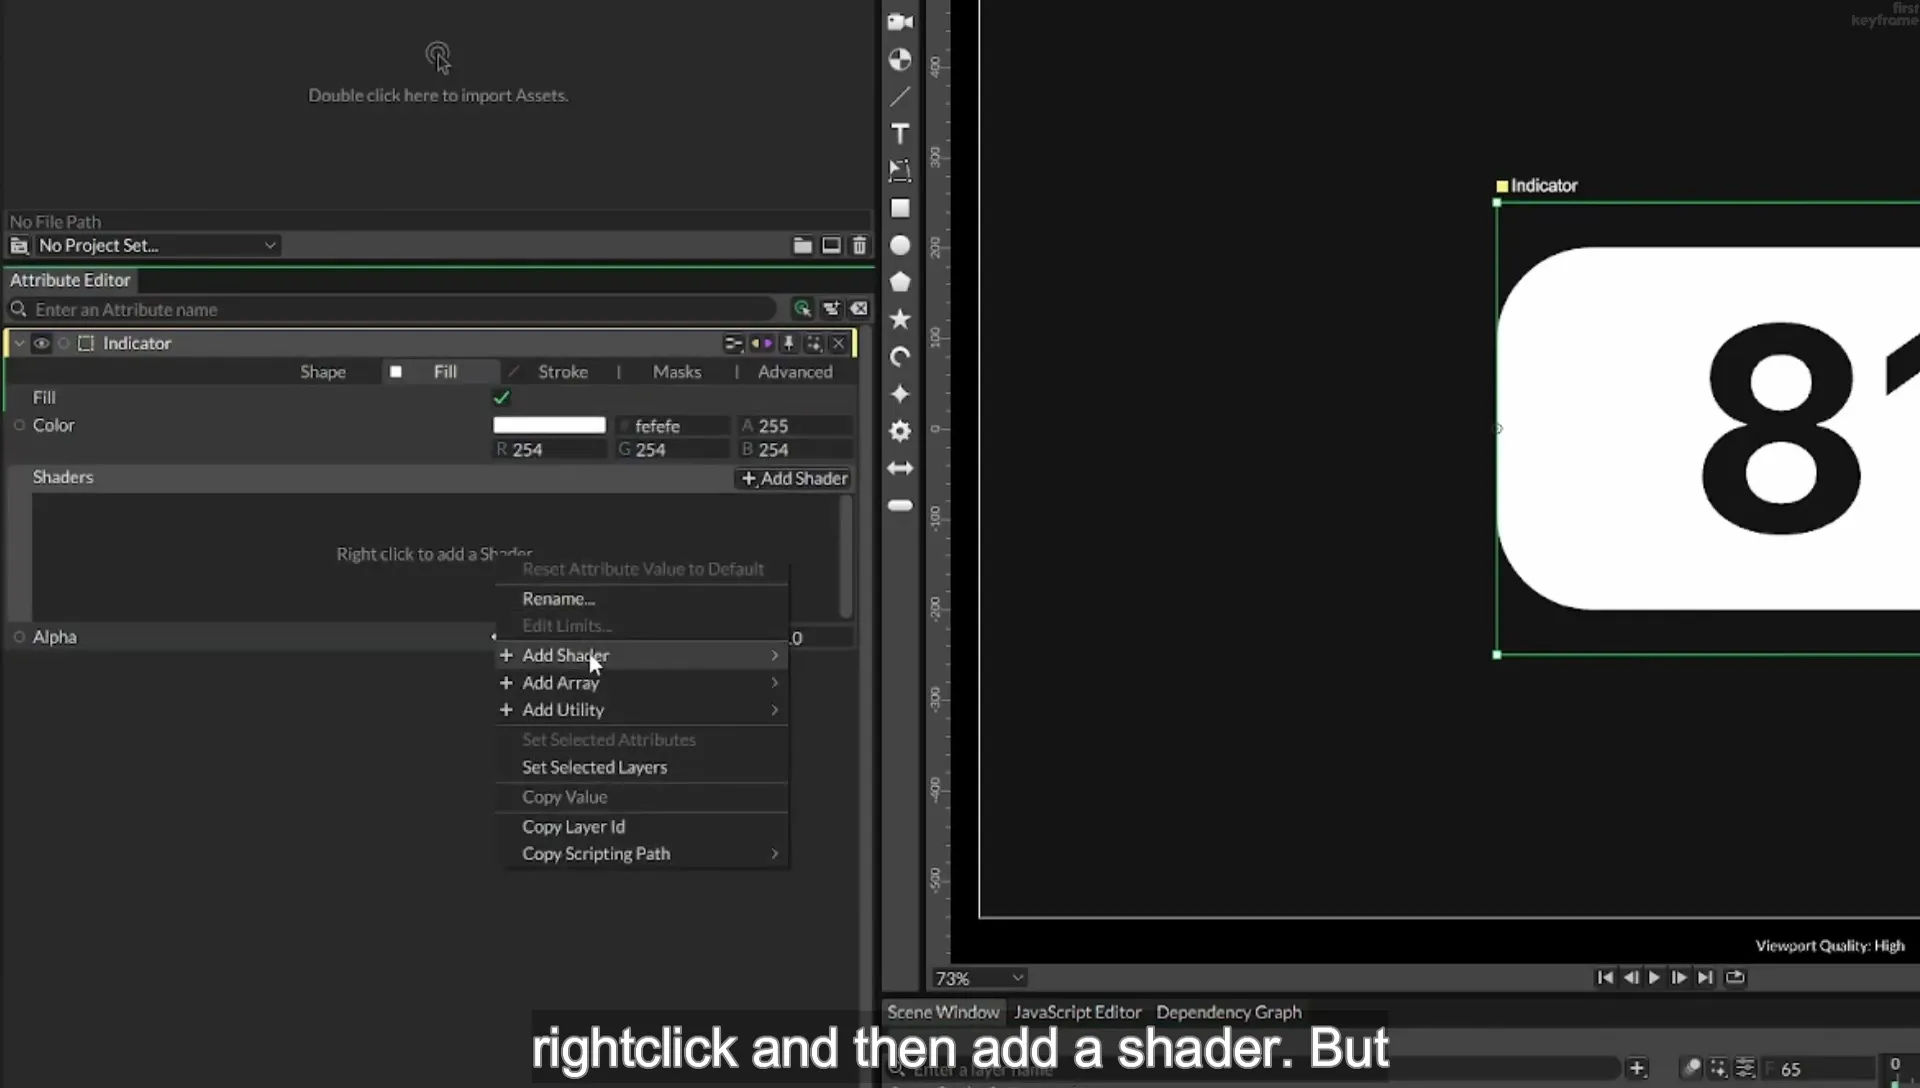Viewport: 1920px width, 1088px height.
Task: Select the Arc shape tool
Action: click(x=900, y=357)
